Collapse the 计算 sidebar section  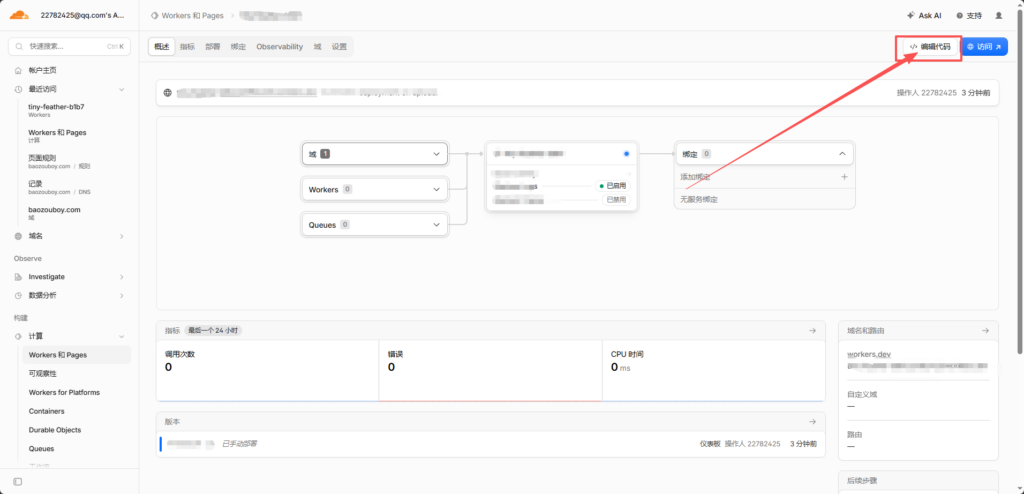121,337
